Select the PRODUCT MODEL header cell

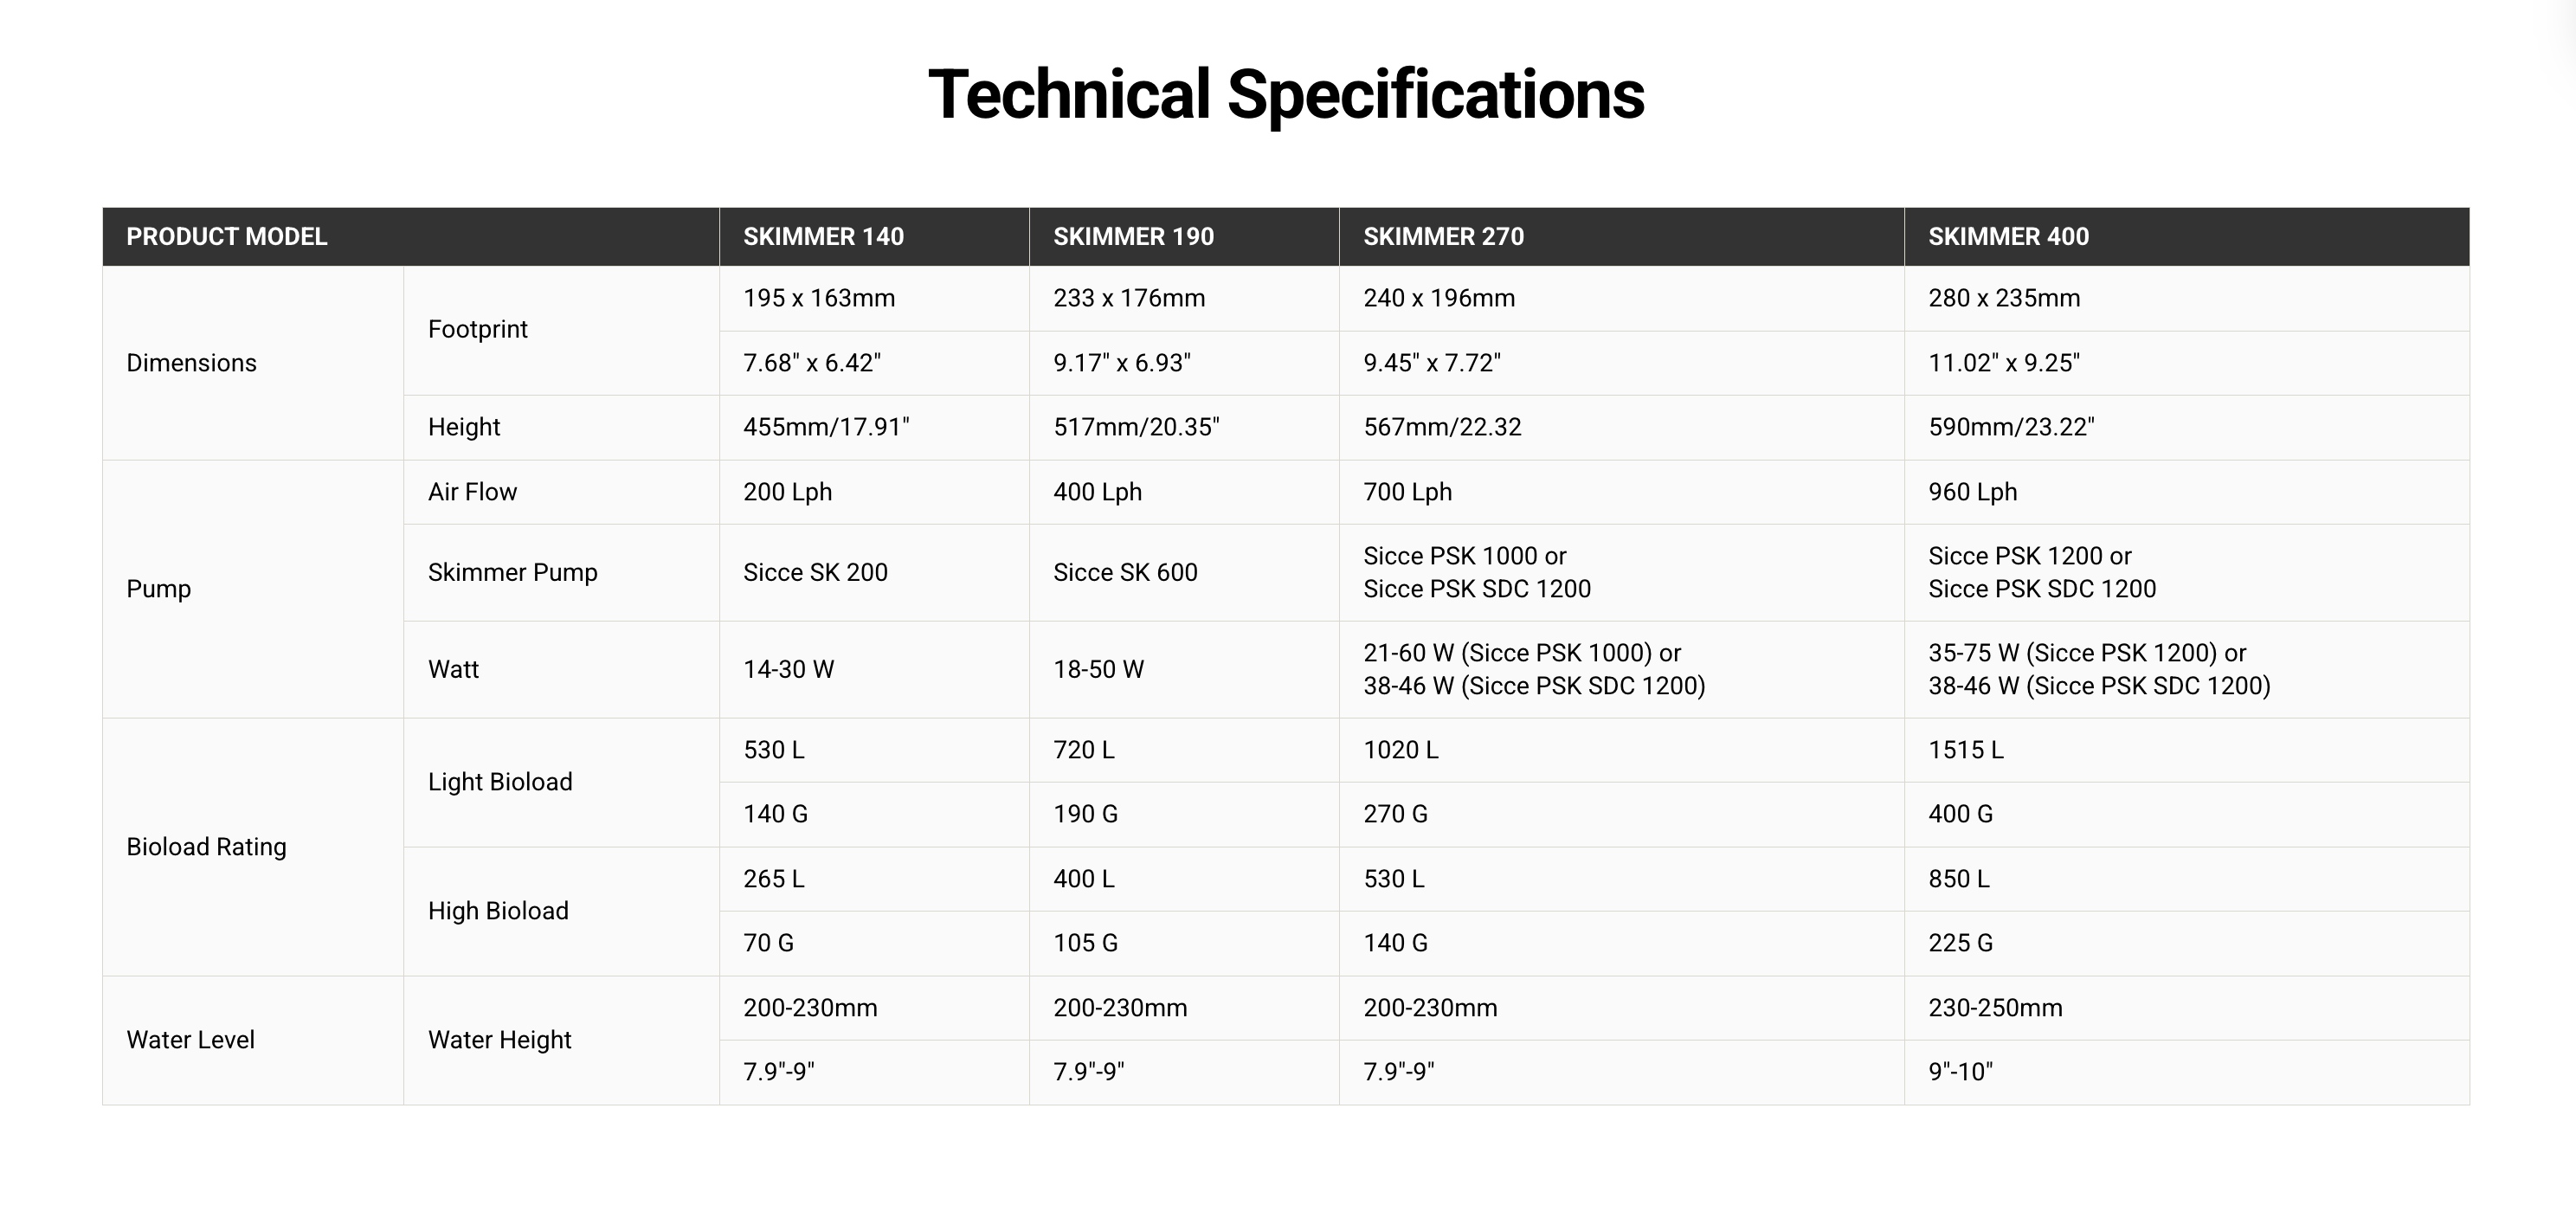(410, 237)
